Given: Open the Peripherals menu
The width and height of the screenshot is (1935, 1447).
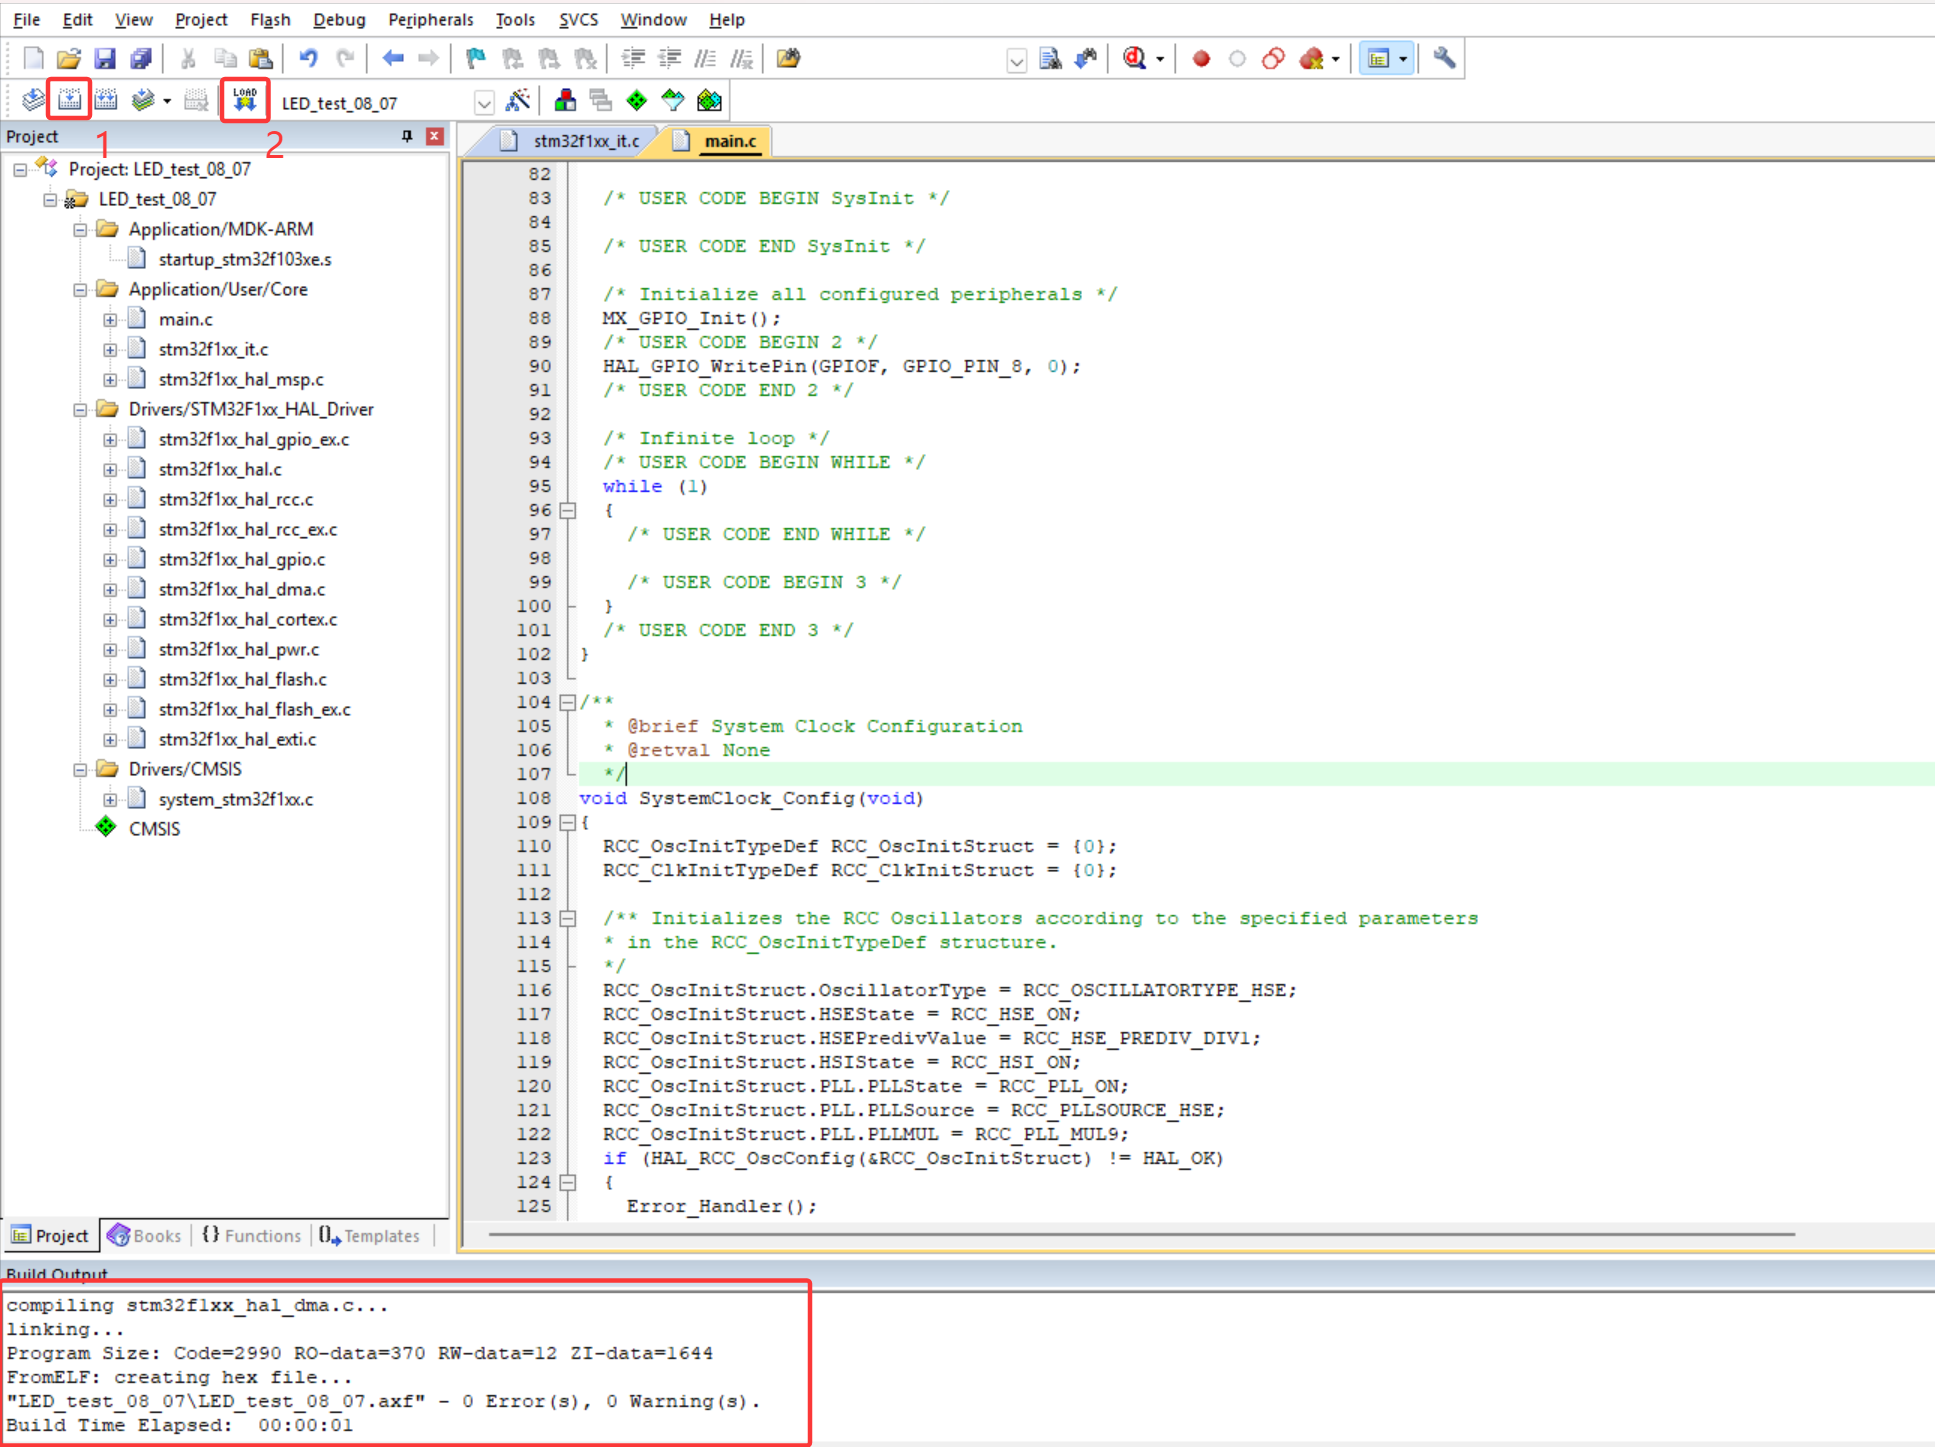Looking at the screenshot, I should [430, 19].
